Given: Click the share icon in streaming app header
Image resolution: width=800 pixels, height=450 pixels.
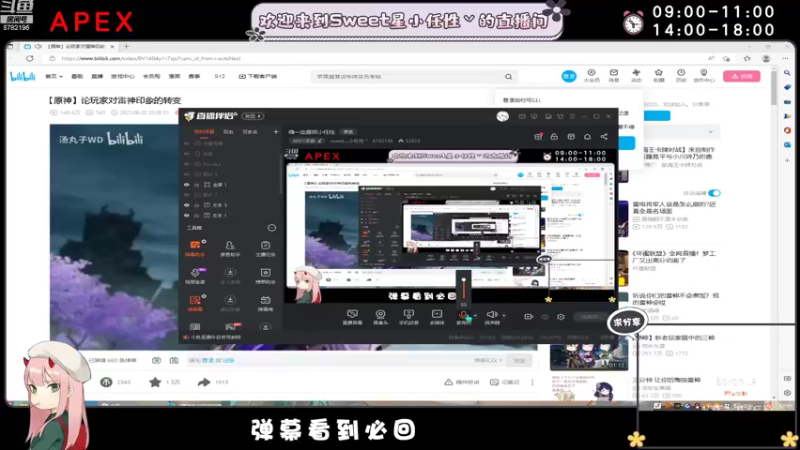Looking at the screenshot, I should (604, 137).
